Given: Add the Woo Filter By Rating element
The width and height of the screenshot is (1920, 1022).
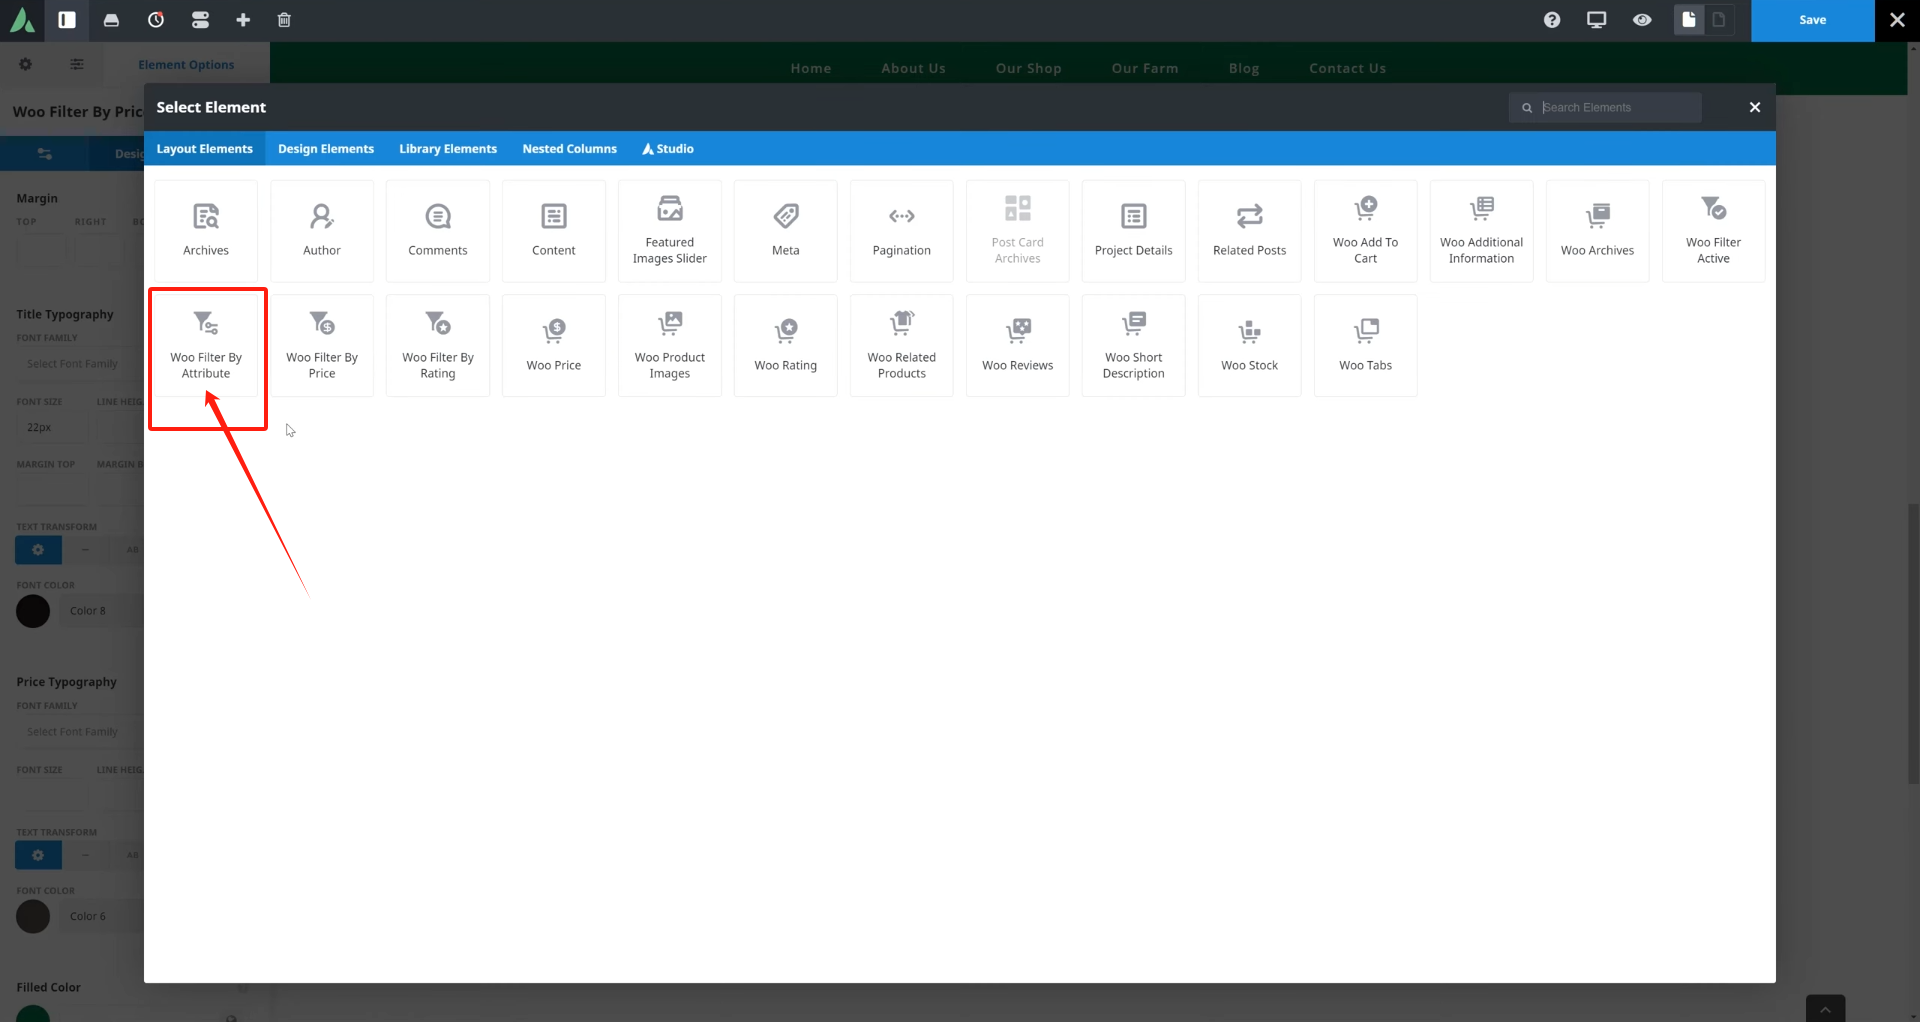Looking at the screenshot, I should [x=438, y=345].
